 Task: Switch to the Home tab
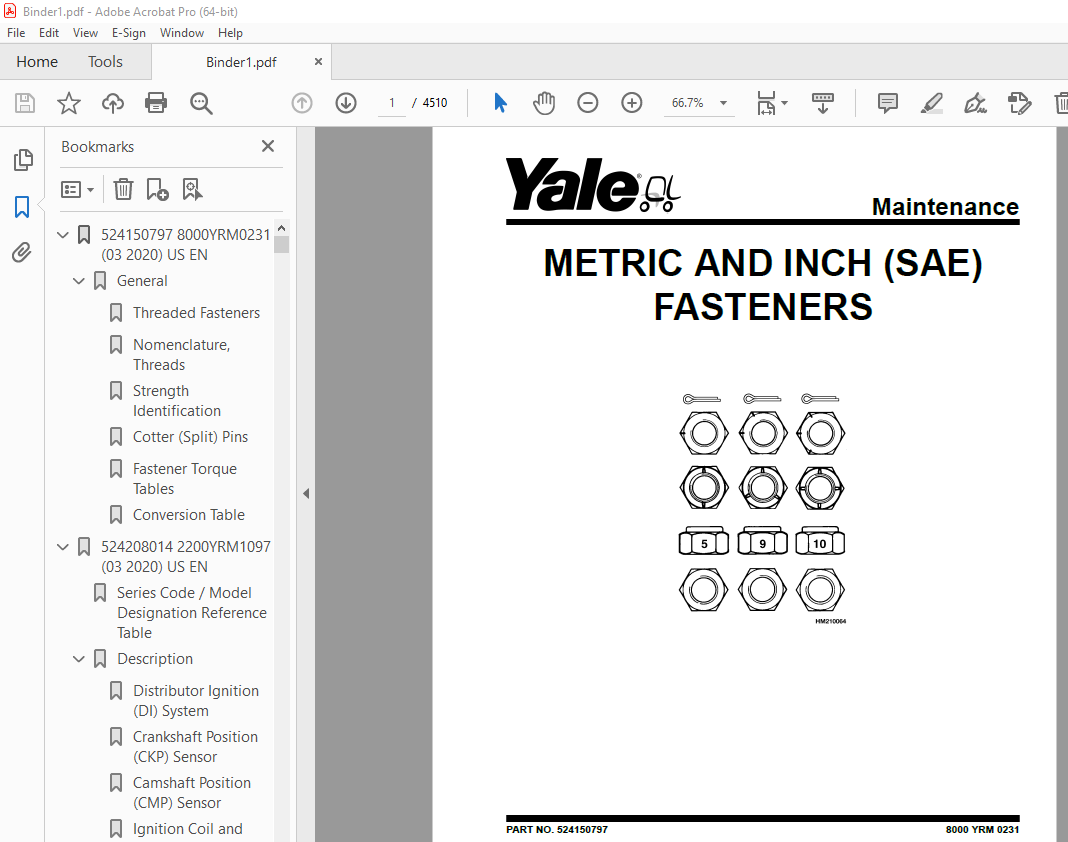pos(37,62)
